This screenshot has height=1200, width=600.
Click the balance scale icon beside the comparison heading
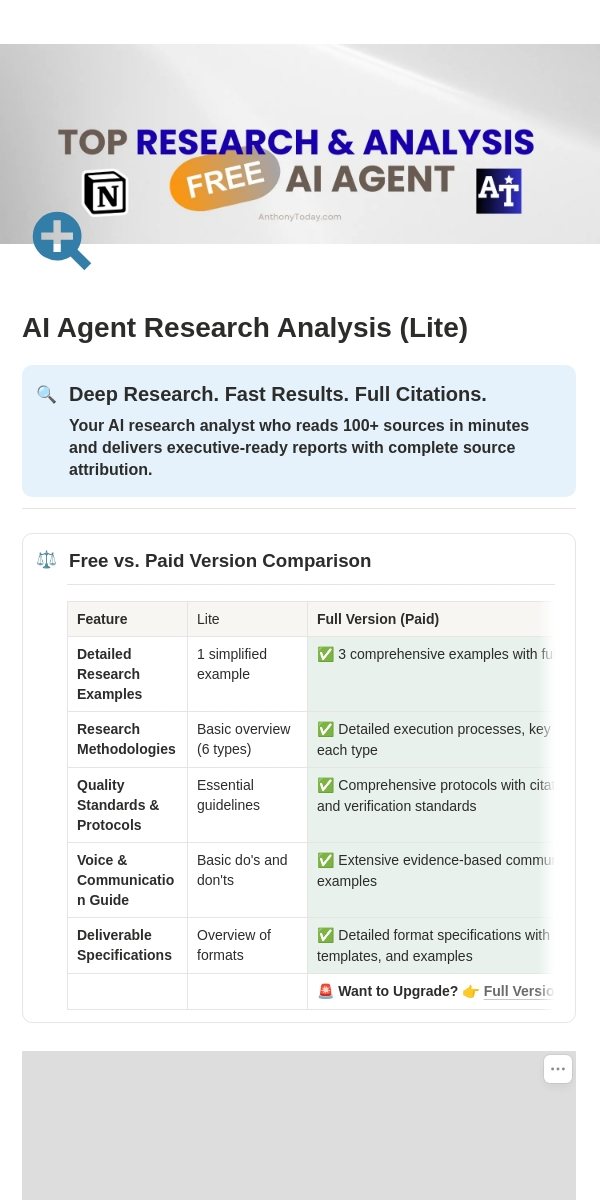[46, 560]
